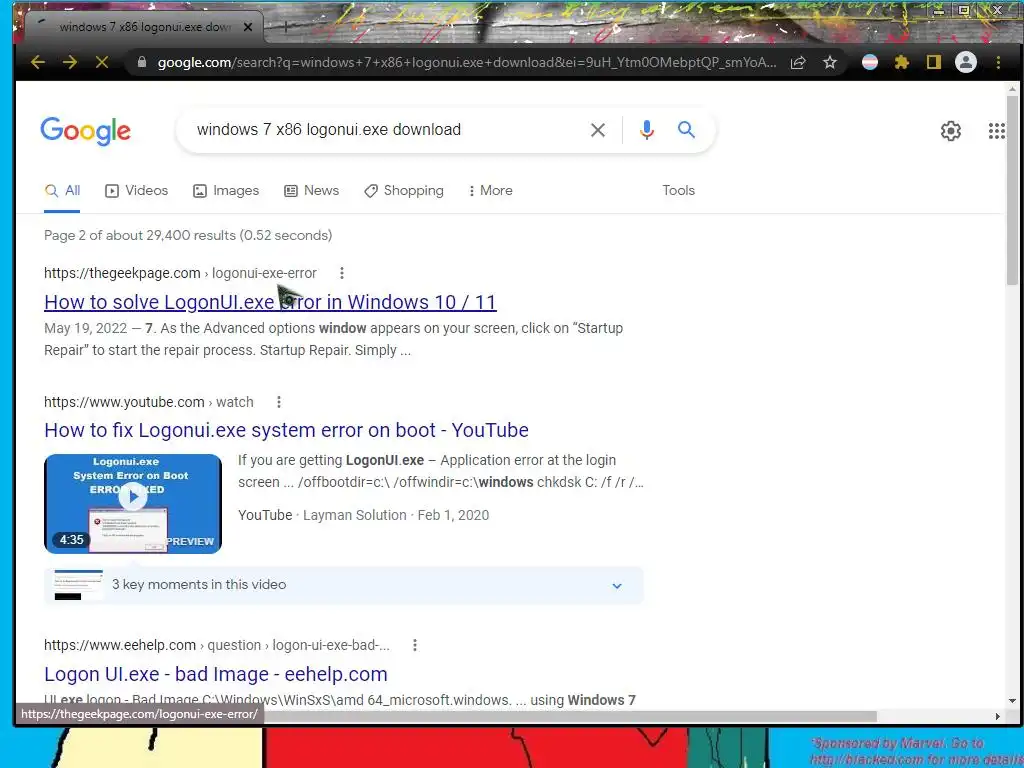Screen dimensions: 1024x768
Task: Click 'YouTube · Layman Solution' source text
Action: (322, 515)
